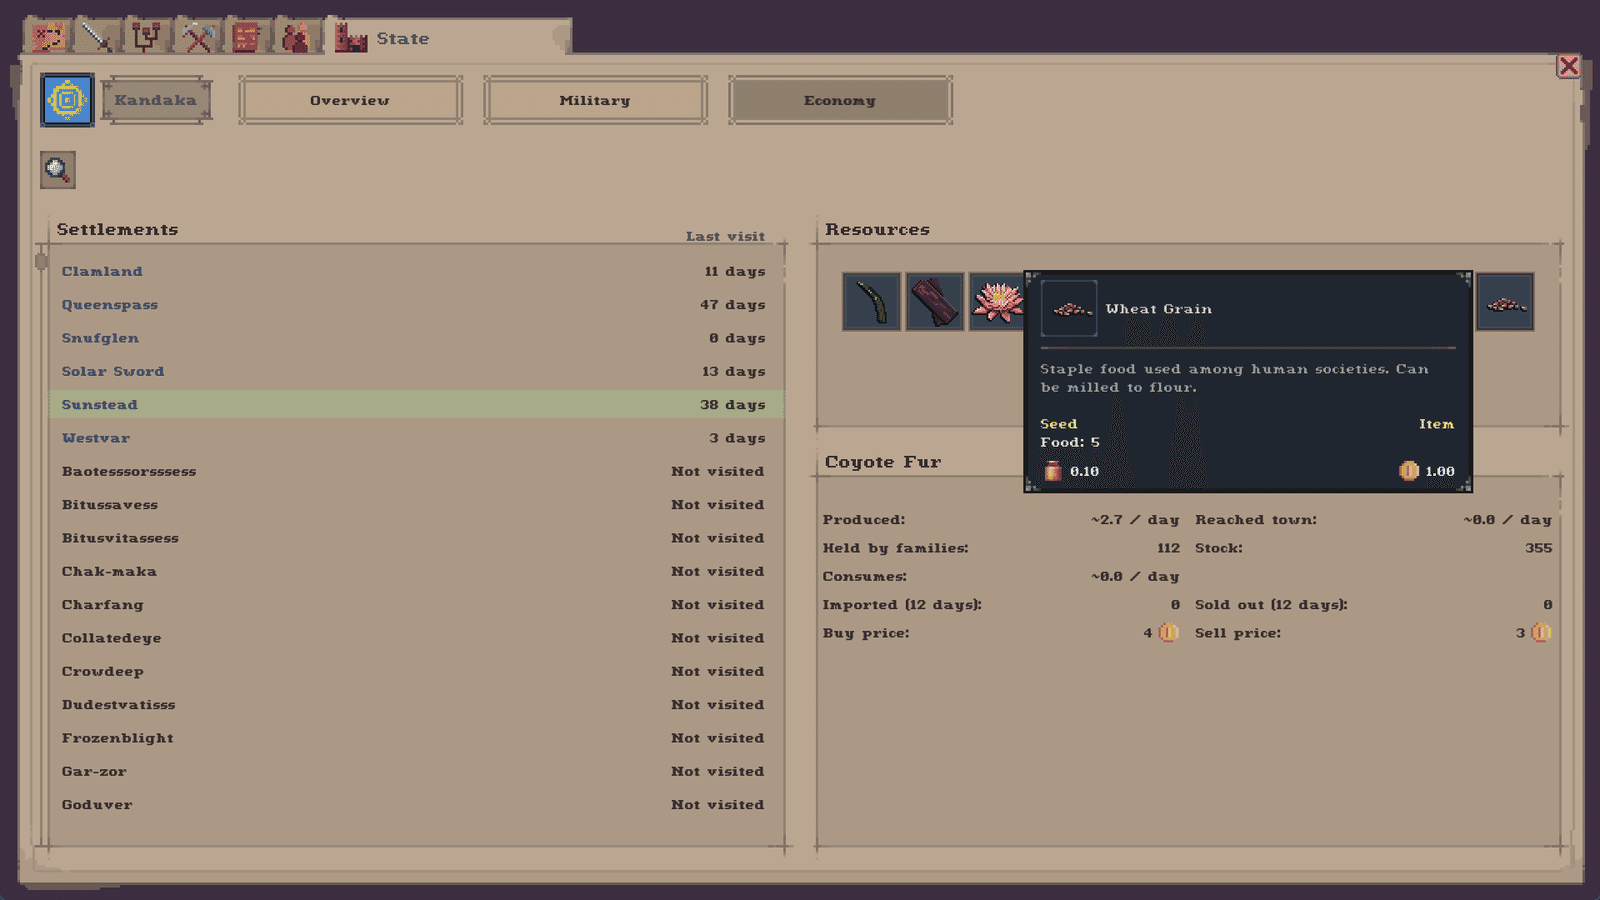
Task: Click Crowdeep in the settlements list
Action: coord(416,671)
